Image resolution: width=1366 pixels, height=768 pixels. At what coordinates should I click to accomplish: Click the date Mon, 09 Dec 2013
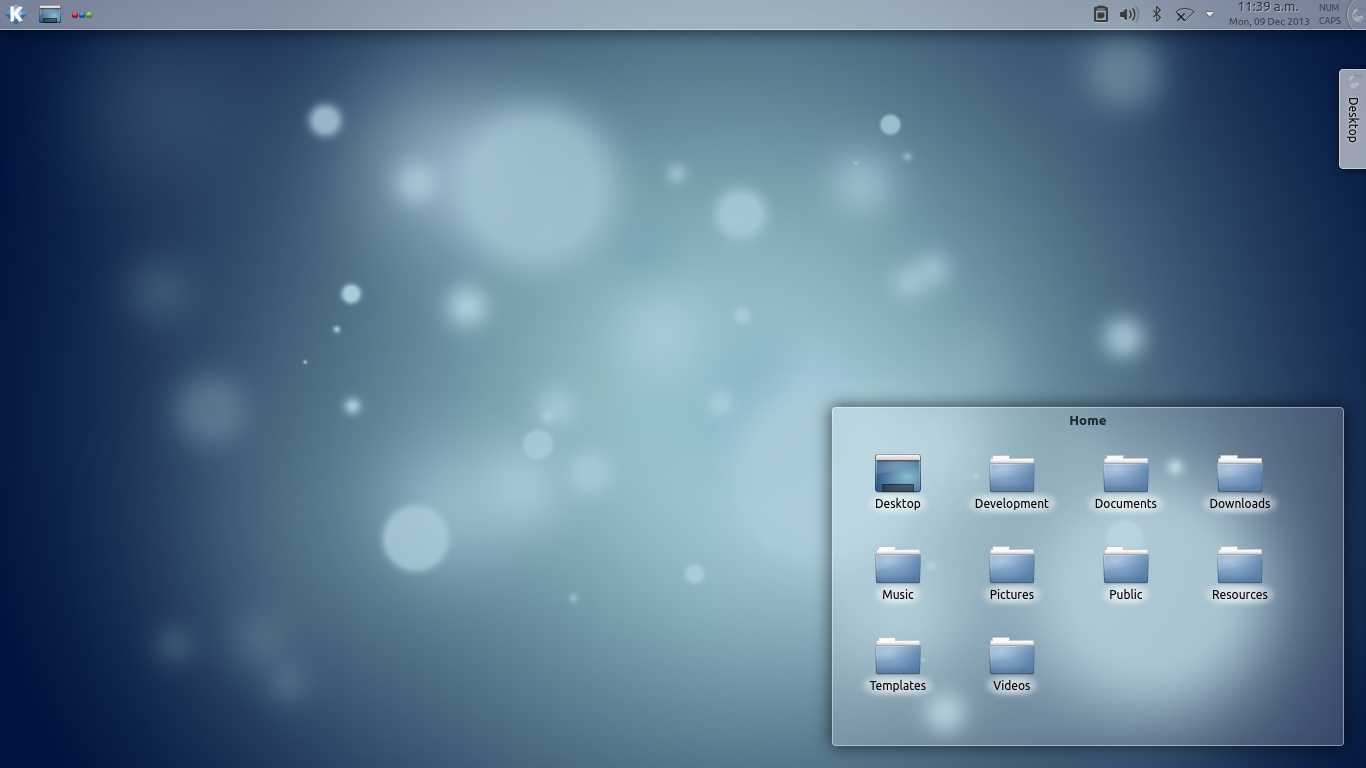pyautogui.click(x=1269, y=21)
